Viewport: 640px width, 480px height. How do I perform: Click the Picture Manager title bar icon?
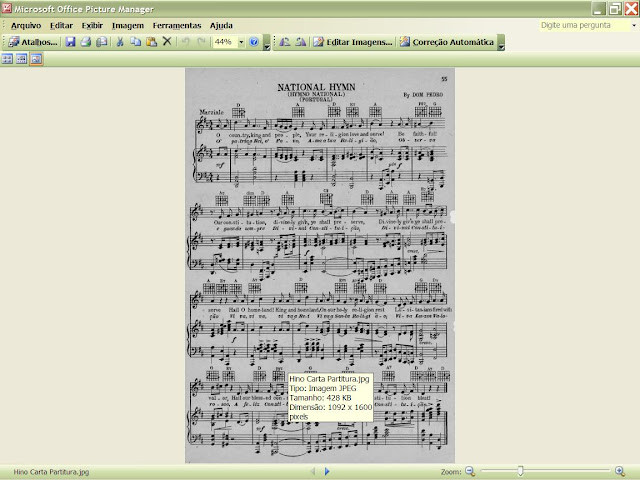tap(7, 8)
